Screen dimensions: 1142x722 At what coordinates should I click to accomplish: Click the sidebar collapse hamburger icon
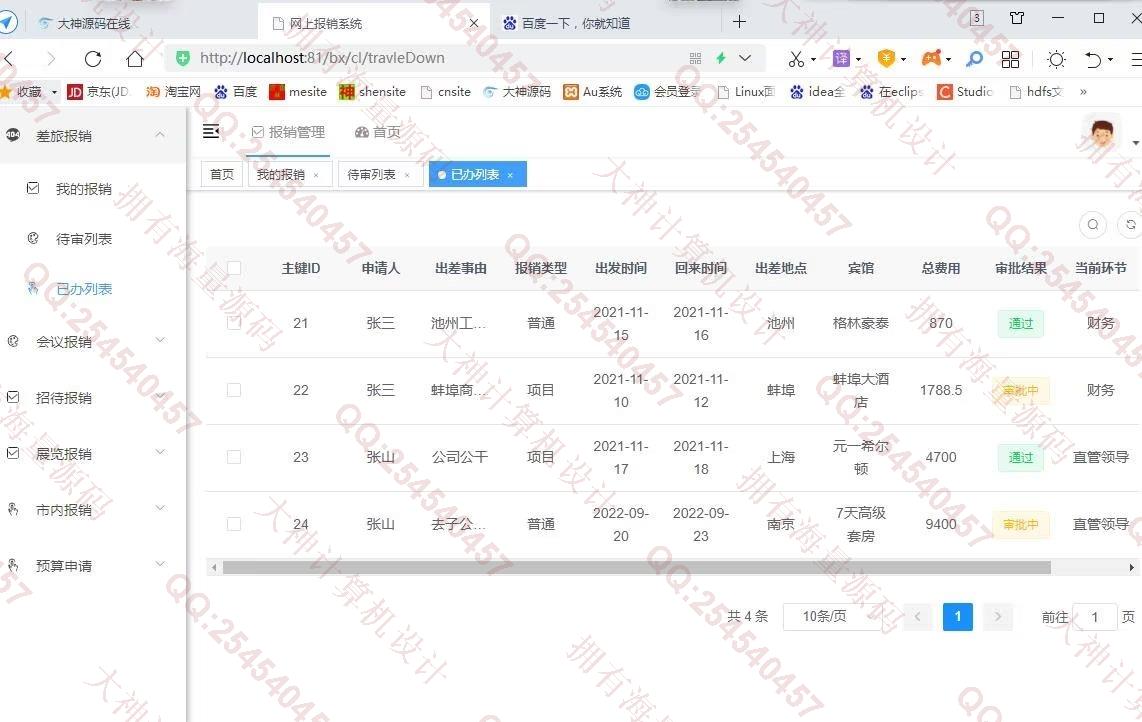coord(211,131)
